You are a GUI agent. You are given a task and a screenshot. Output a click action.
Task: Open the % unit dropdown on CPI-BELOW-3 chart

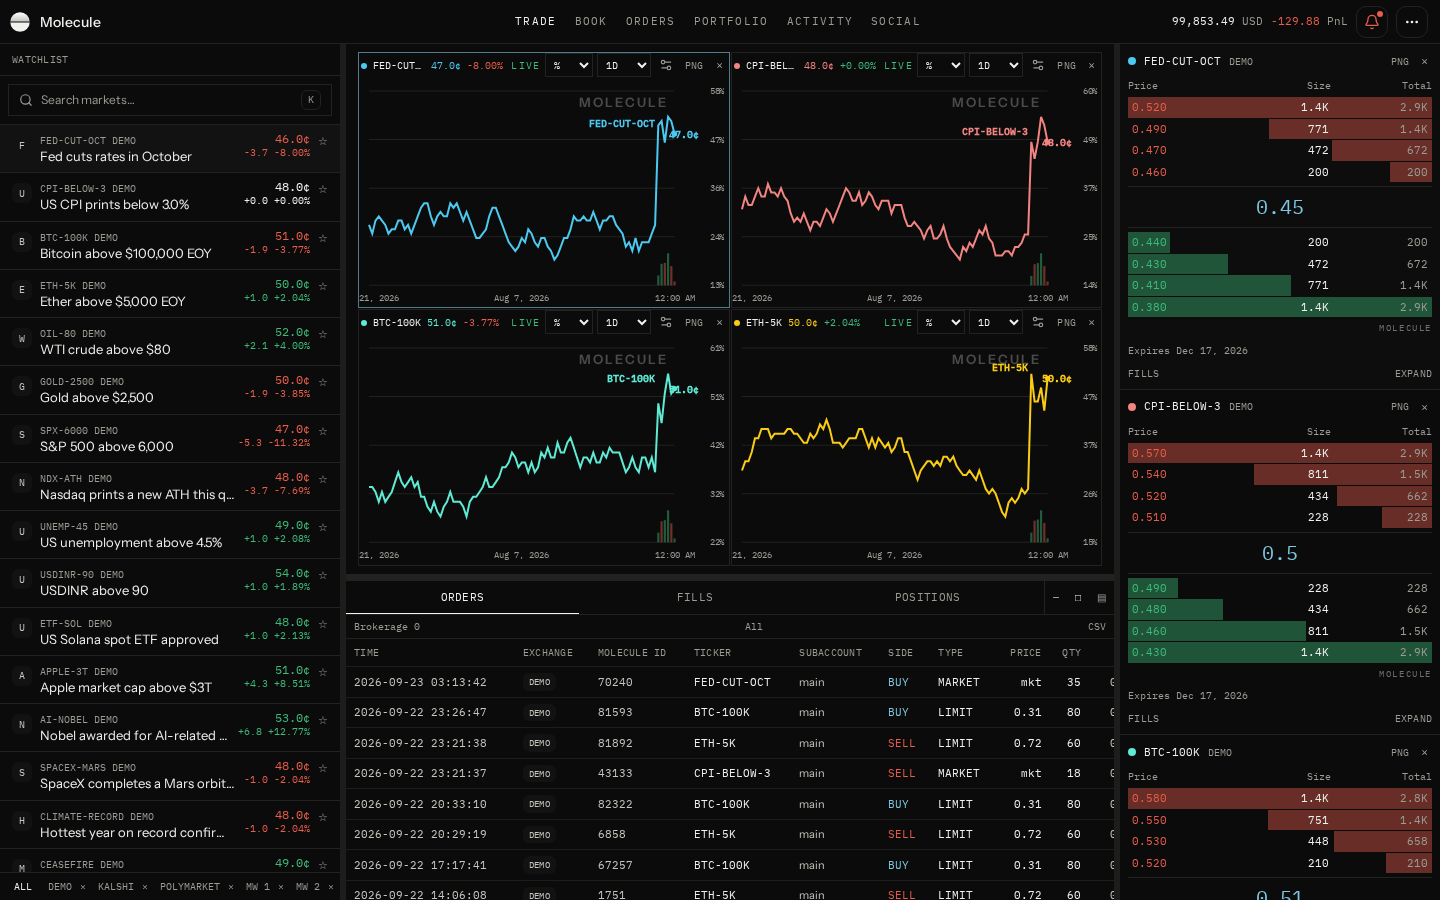pyautogui.click(x=942, y=66)
